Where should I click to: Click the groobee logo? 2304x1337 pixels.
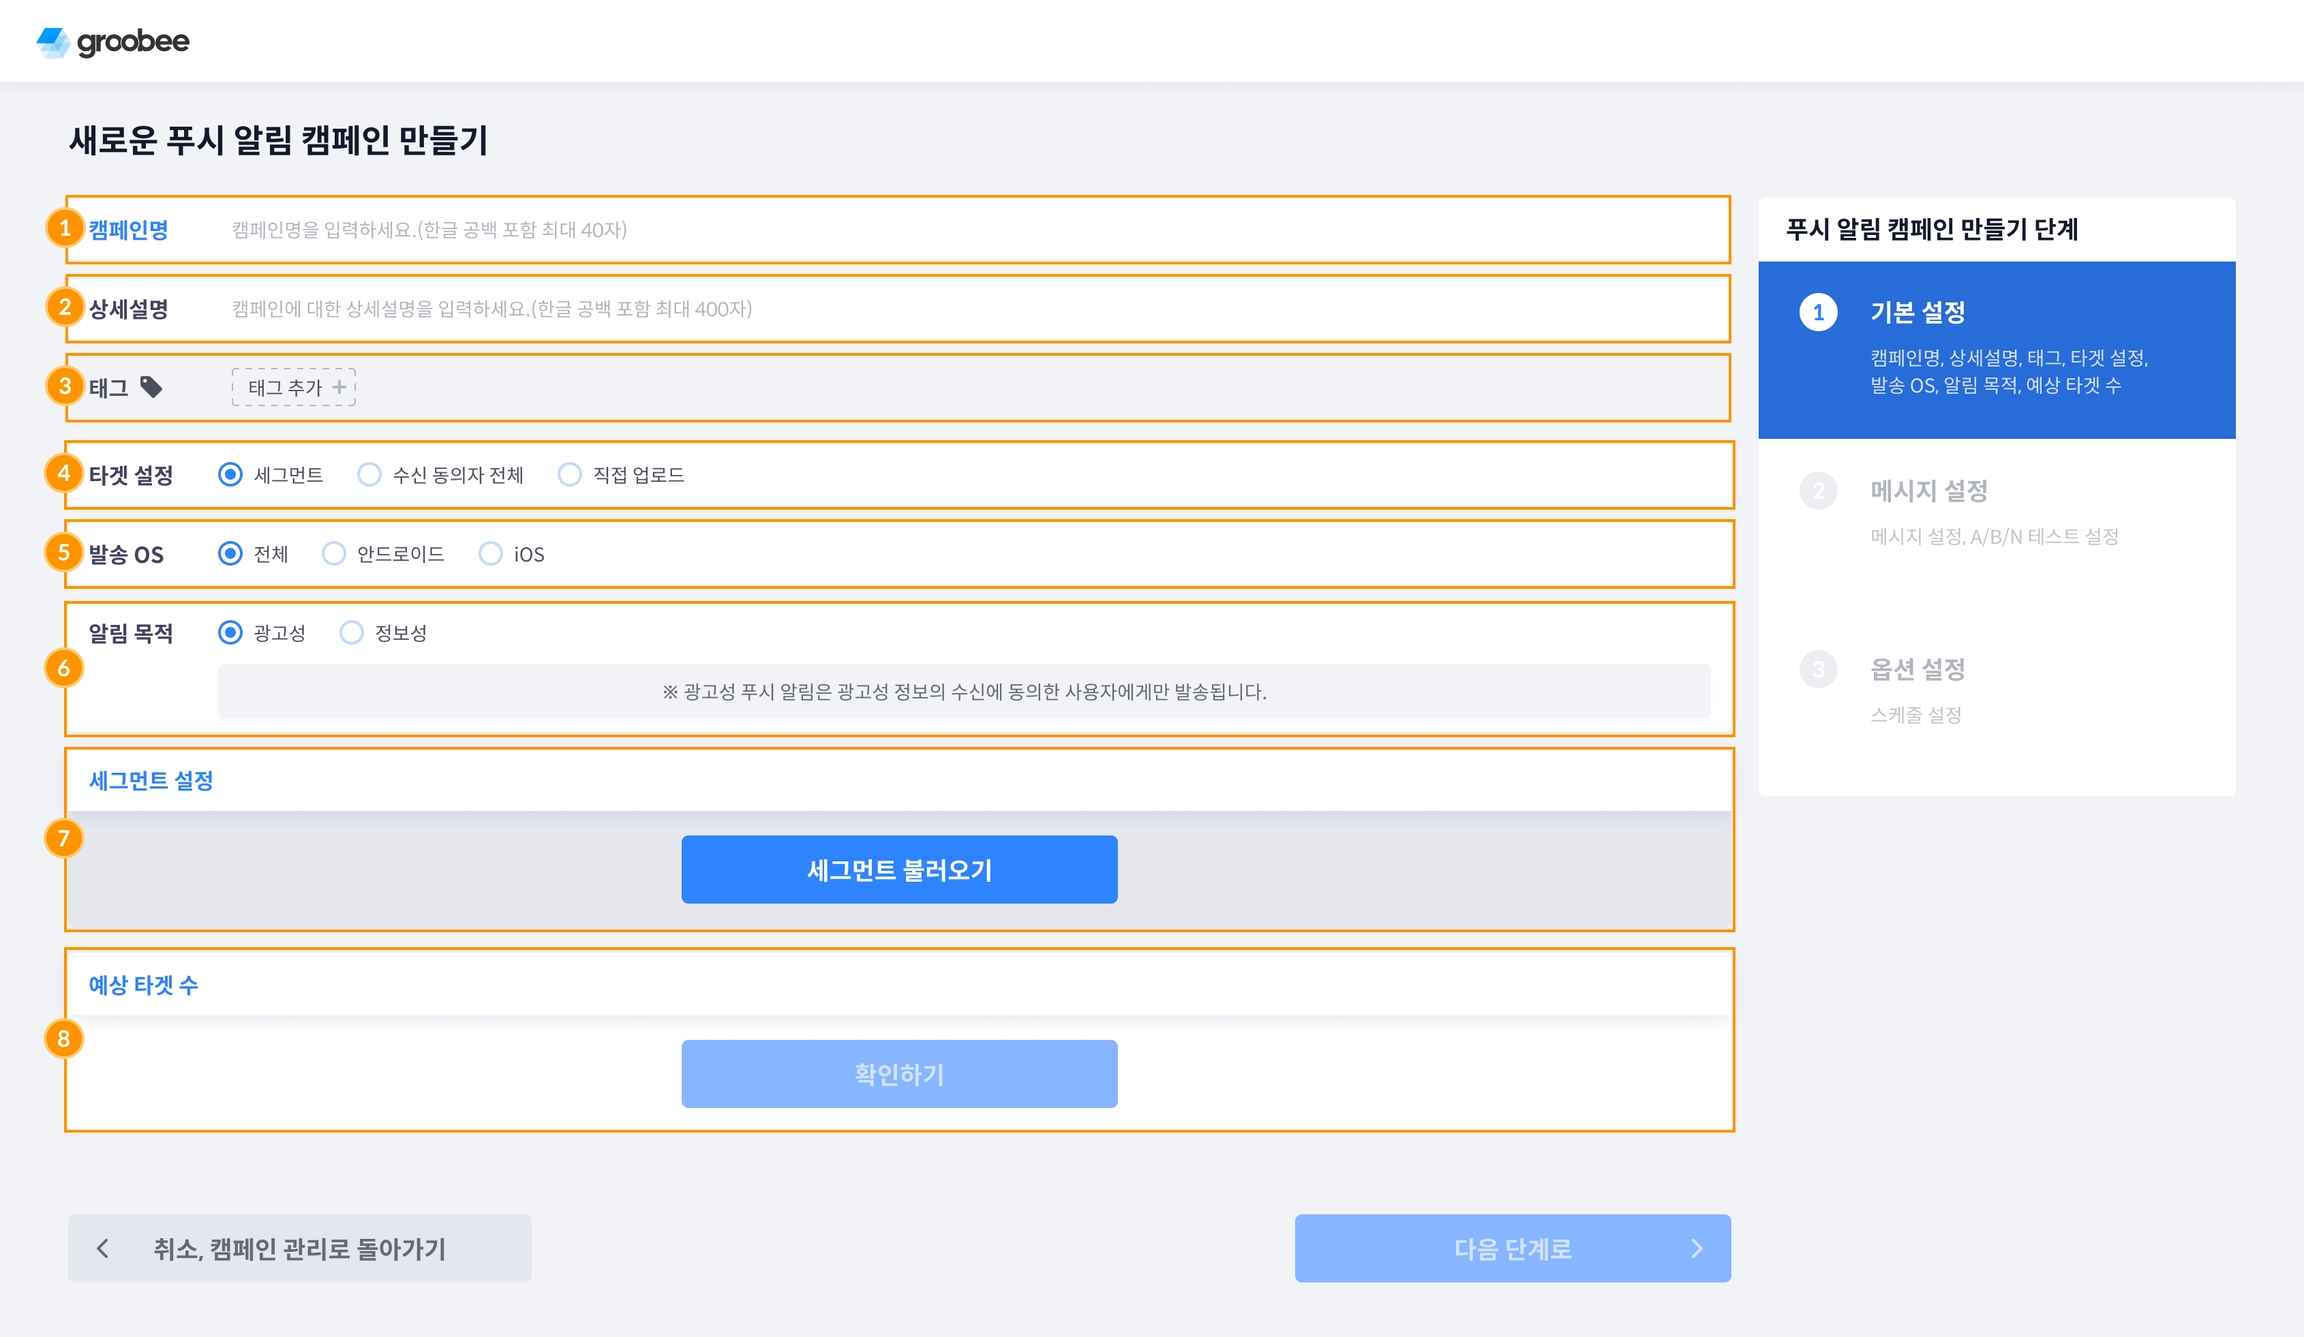(x=112, y=41)
